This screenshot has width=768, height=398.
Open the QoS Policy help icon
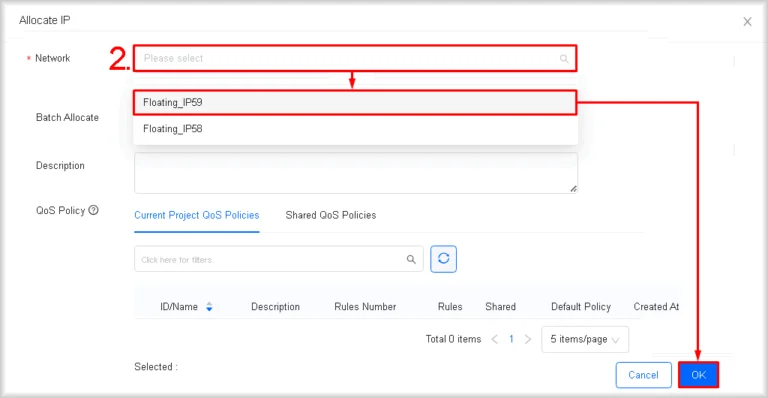click(93, 210)
